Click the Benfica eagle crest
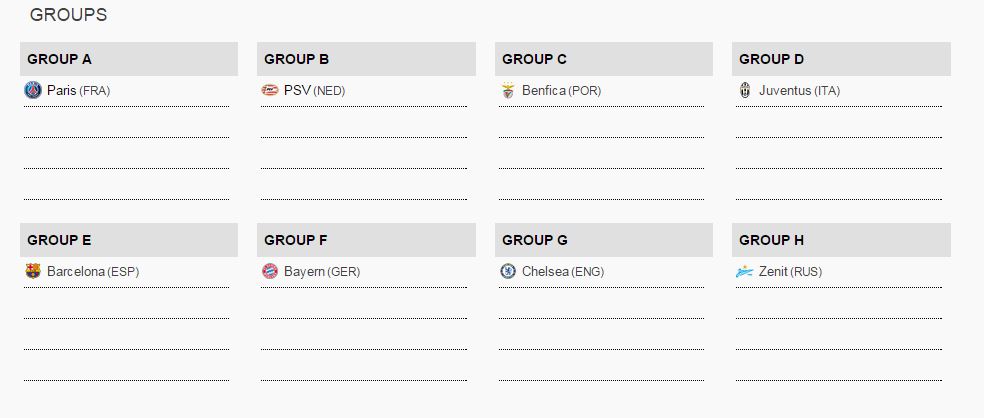This screenshot has width=984, height=418. pos(507,91)
